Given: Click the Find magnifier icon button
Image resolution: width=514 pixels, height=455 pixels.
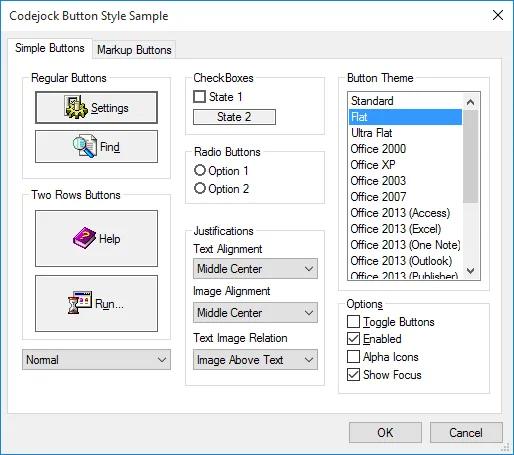Looking at the screenshot, I should tap(96, 147).
